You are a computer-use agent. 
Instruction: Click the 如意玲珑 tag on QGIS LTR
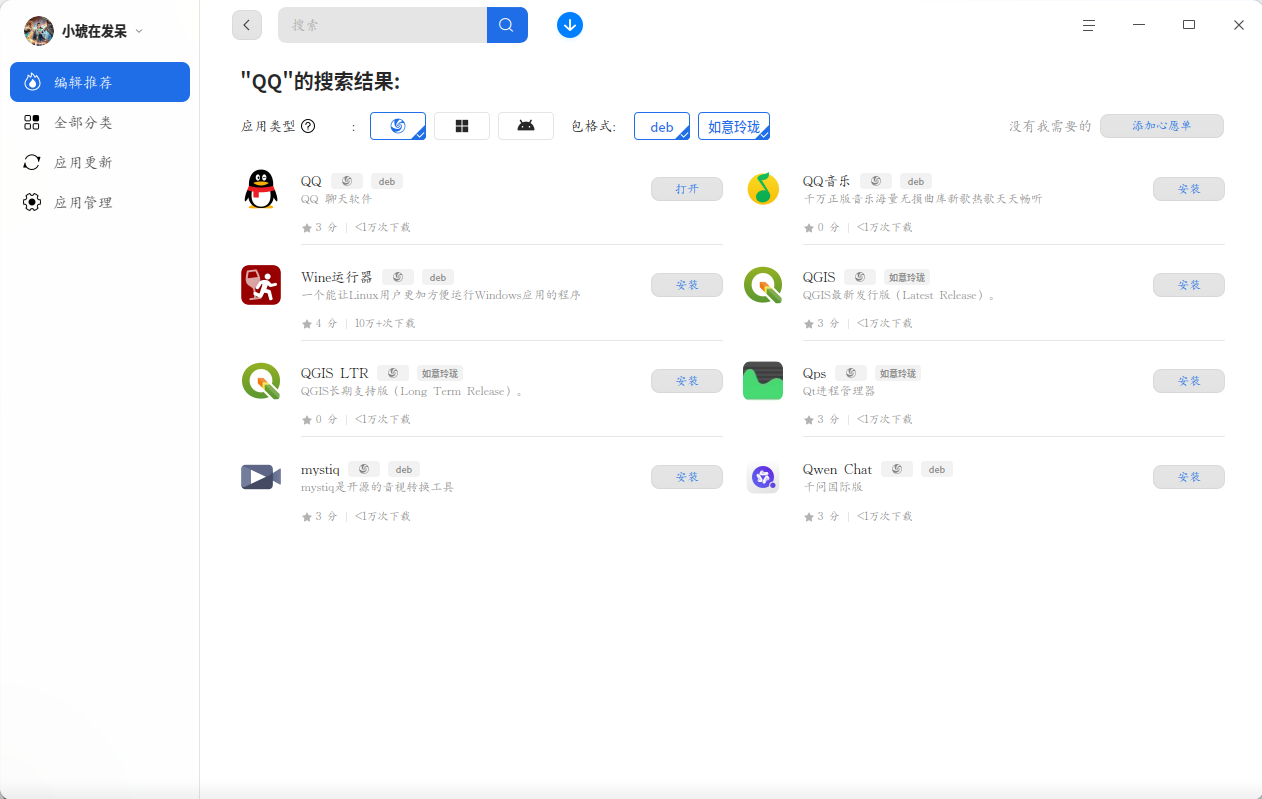[440, 373]
